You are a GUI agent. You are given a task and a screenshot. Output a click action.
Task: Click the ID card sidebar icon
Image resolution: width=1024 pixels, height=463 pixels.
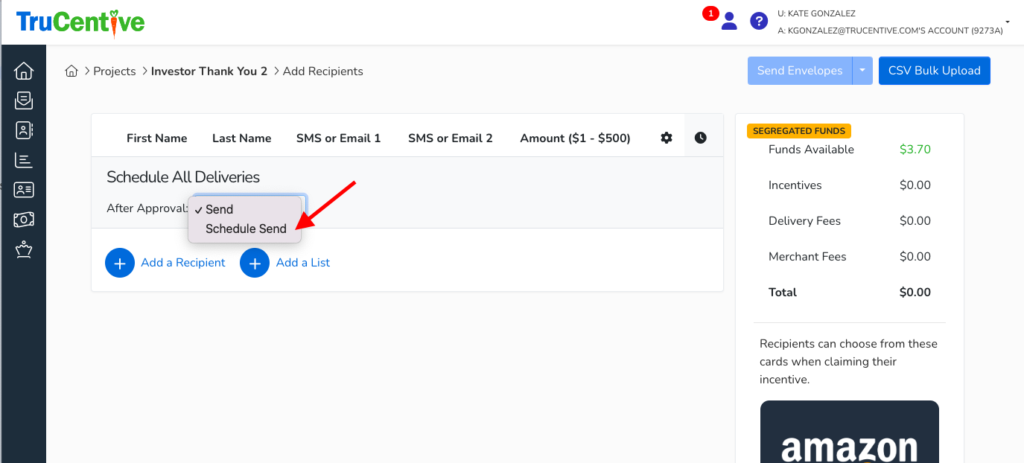[x=23, y=189]
